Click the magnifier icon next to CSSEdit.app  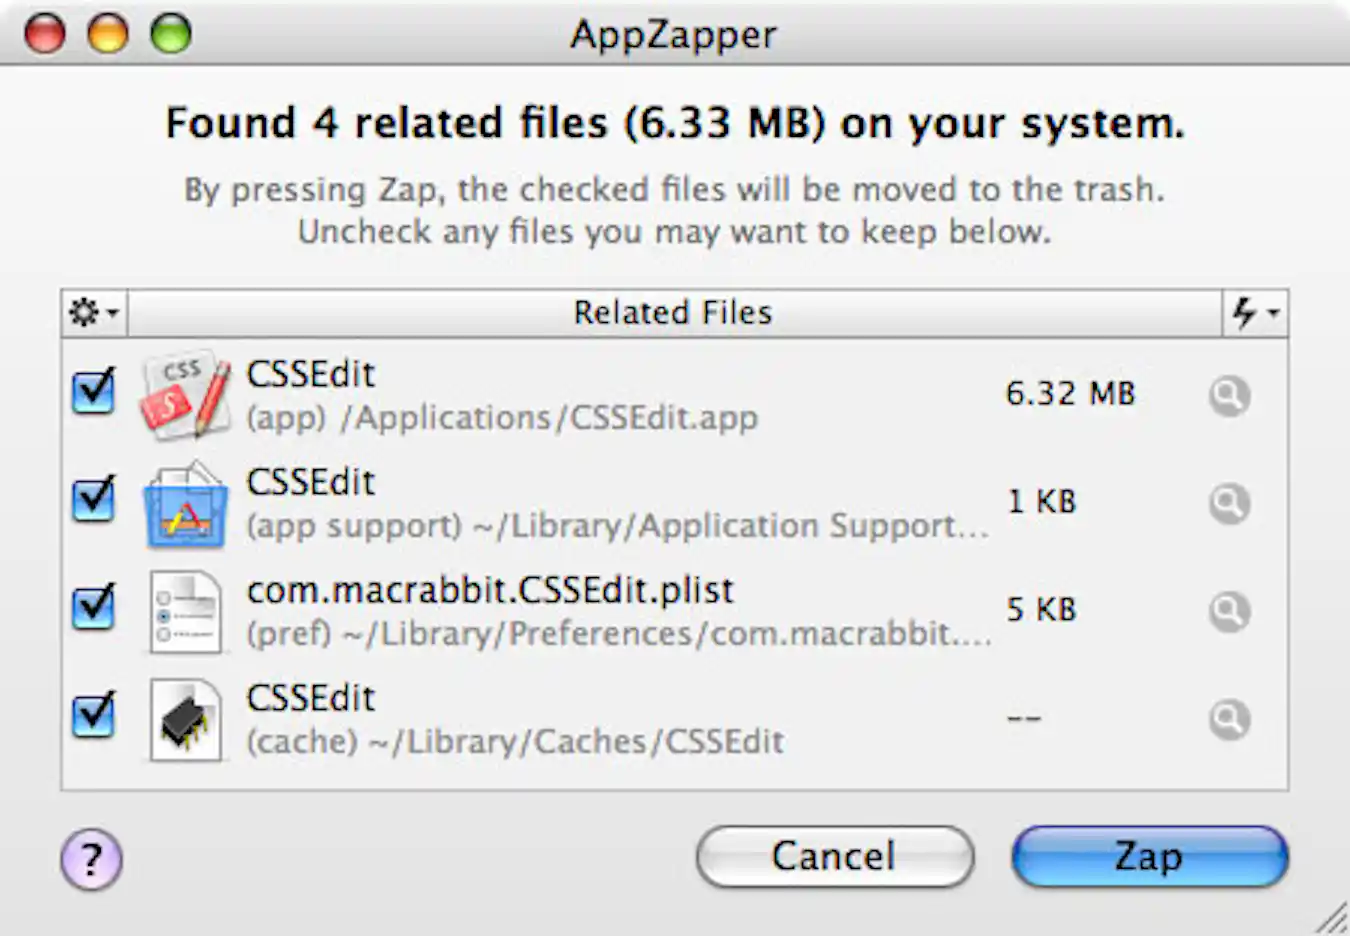pyautogui.click(x=1229, y=395)
